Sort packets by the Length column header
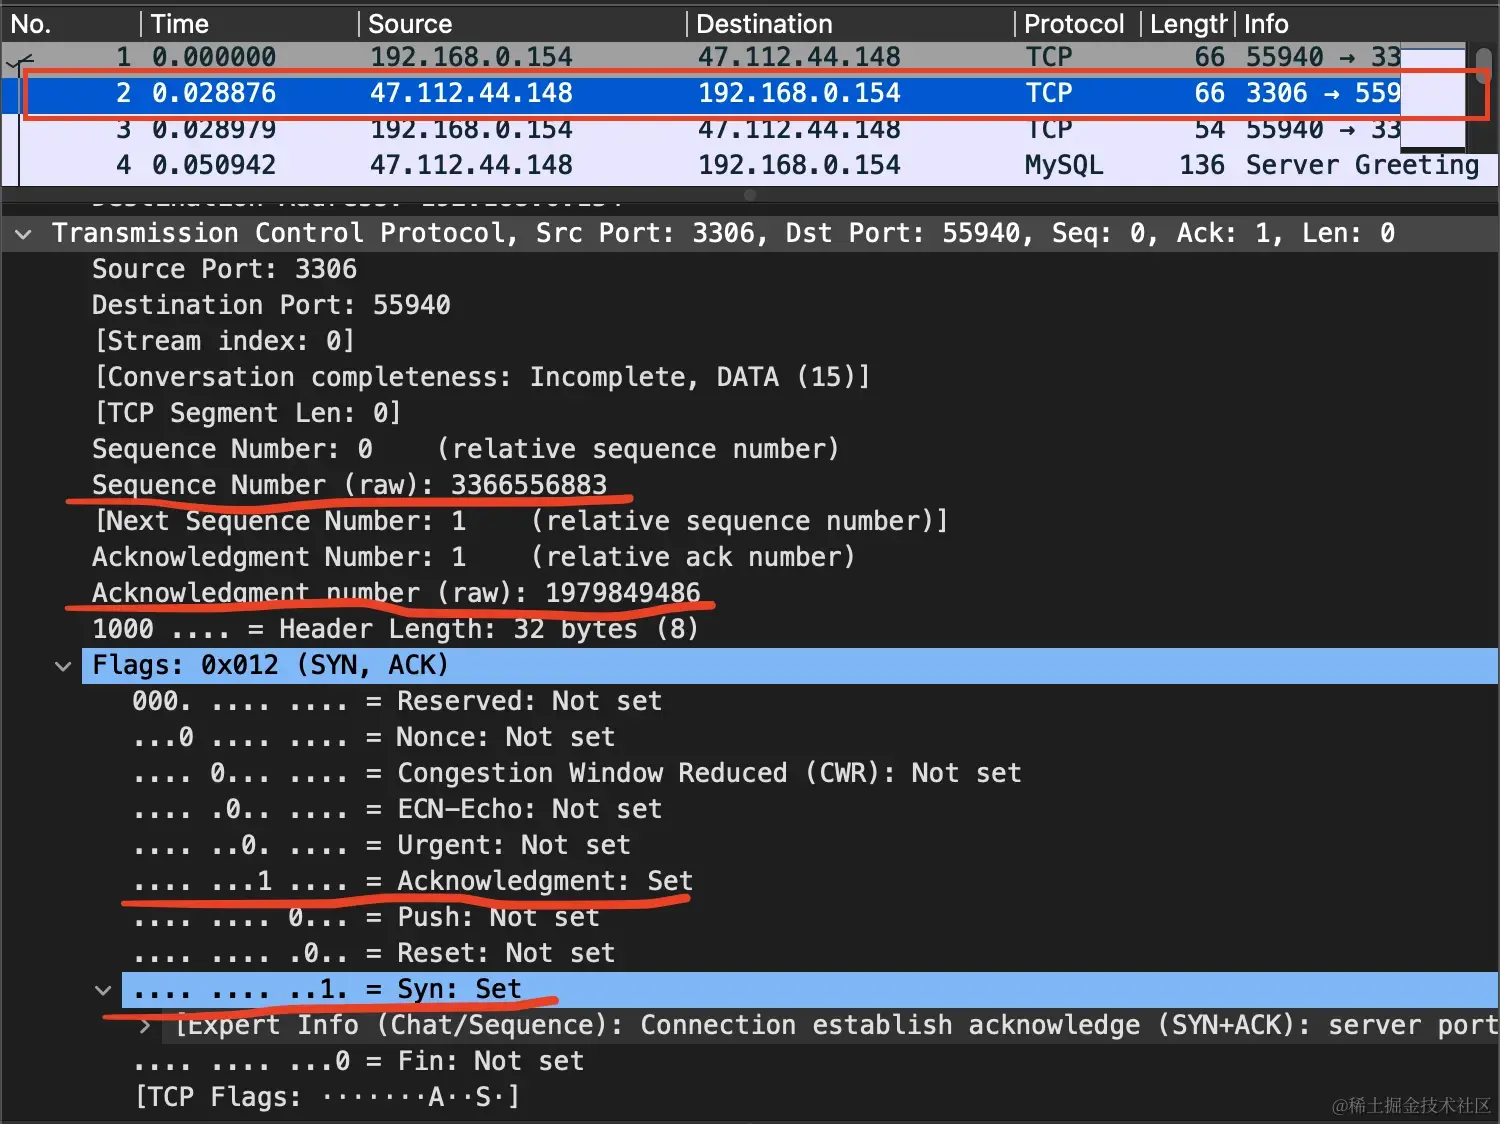 click(1188, 23)
